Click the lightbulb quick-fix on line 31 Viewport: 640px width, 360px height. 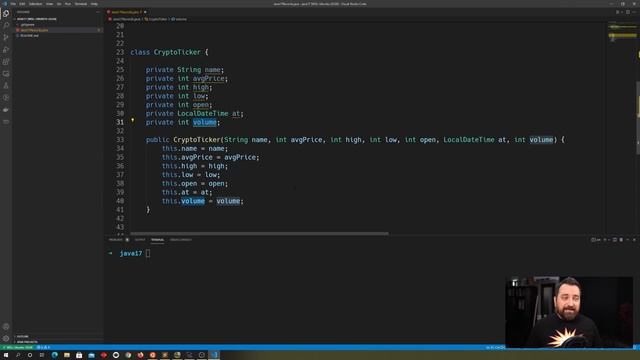(x=132, y=120)
